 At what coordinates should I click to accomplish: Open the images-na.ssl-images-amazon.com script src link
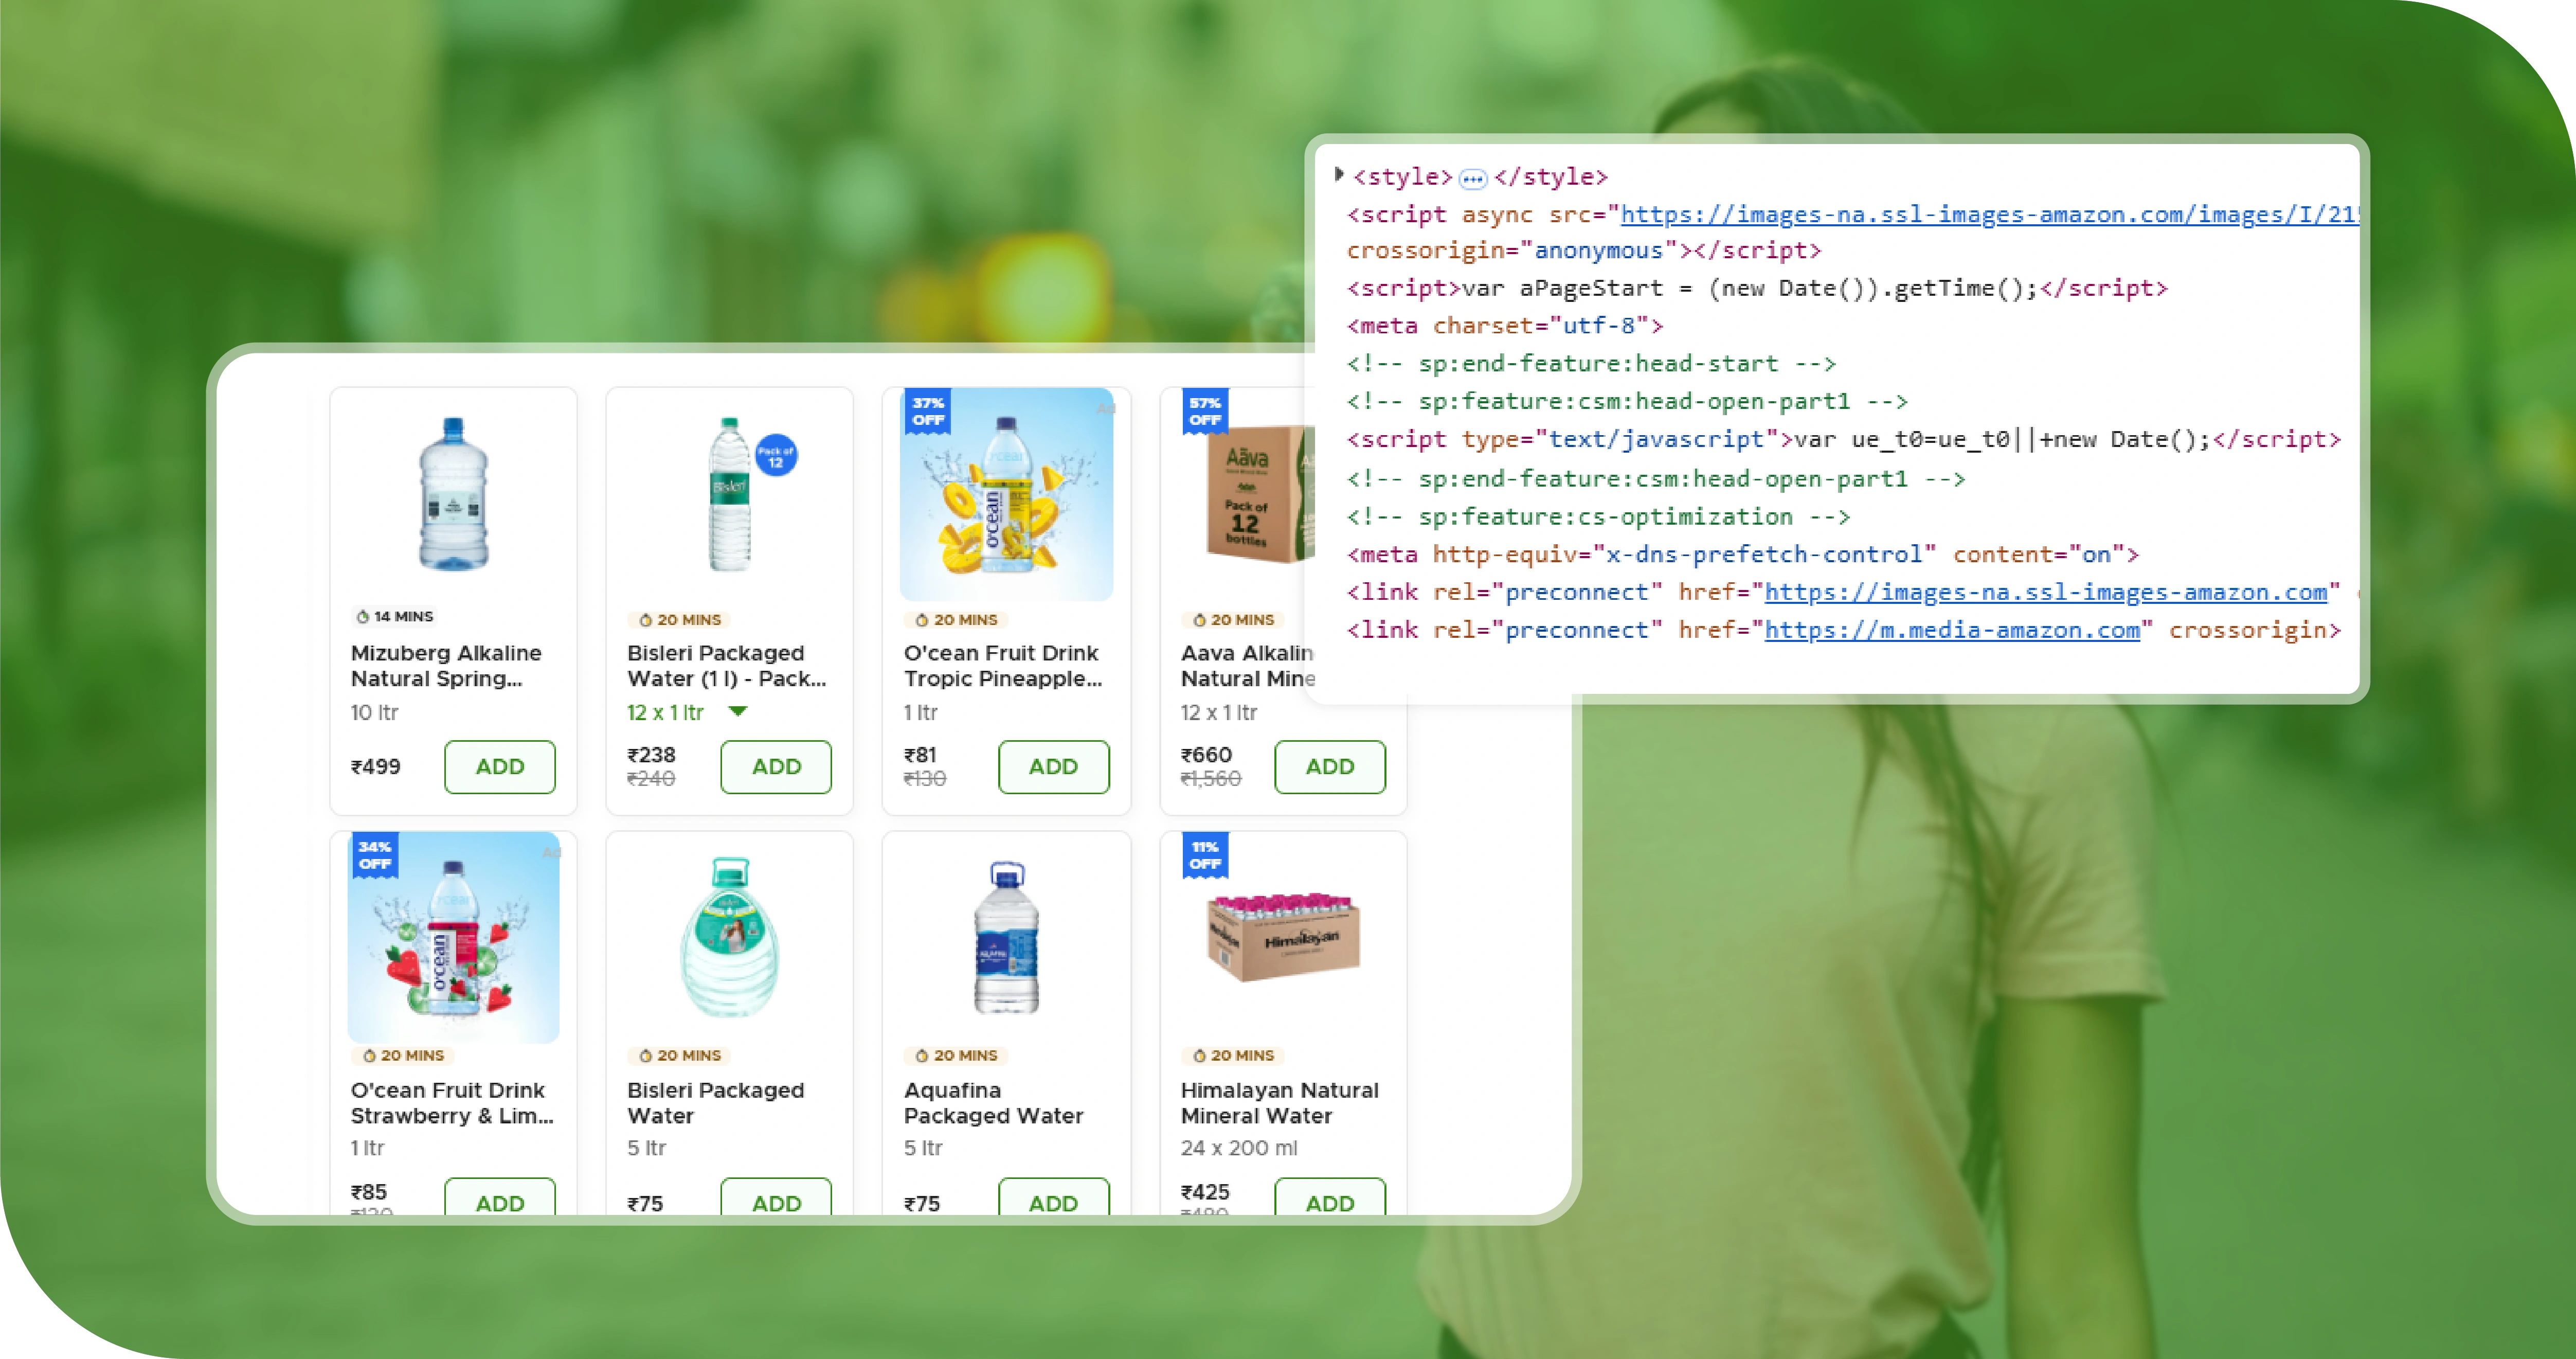1989,214
